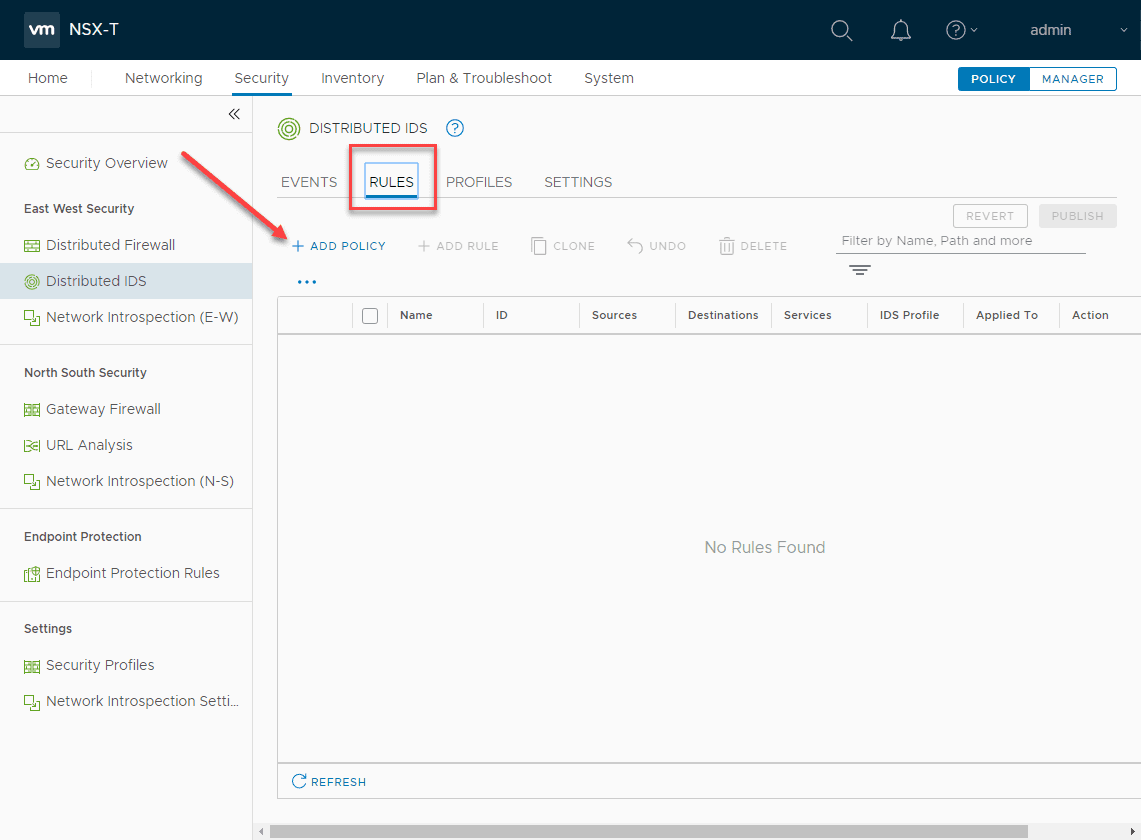Viewport: 1141px width, 840px height.
Task: Switch to Policy mode toggle
Action: [x=993, y=79]
